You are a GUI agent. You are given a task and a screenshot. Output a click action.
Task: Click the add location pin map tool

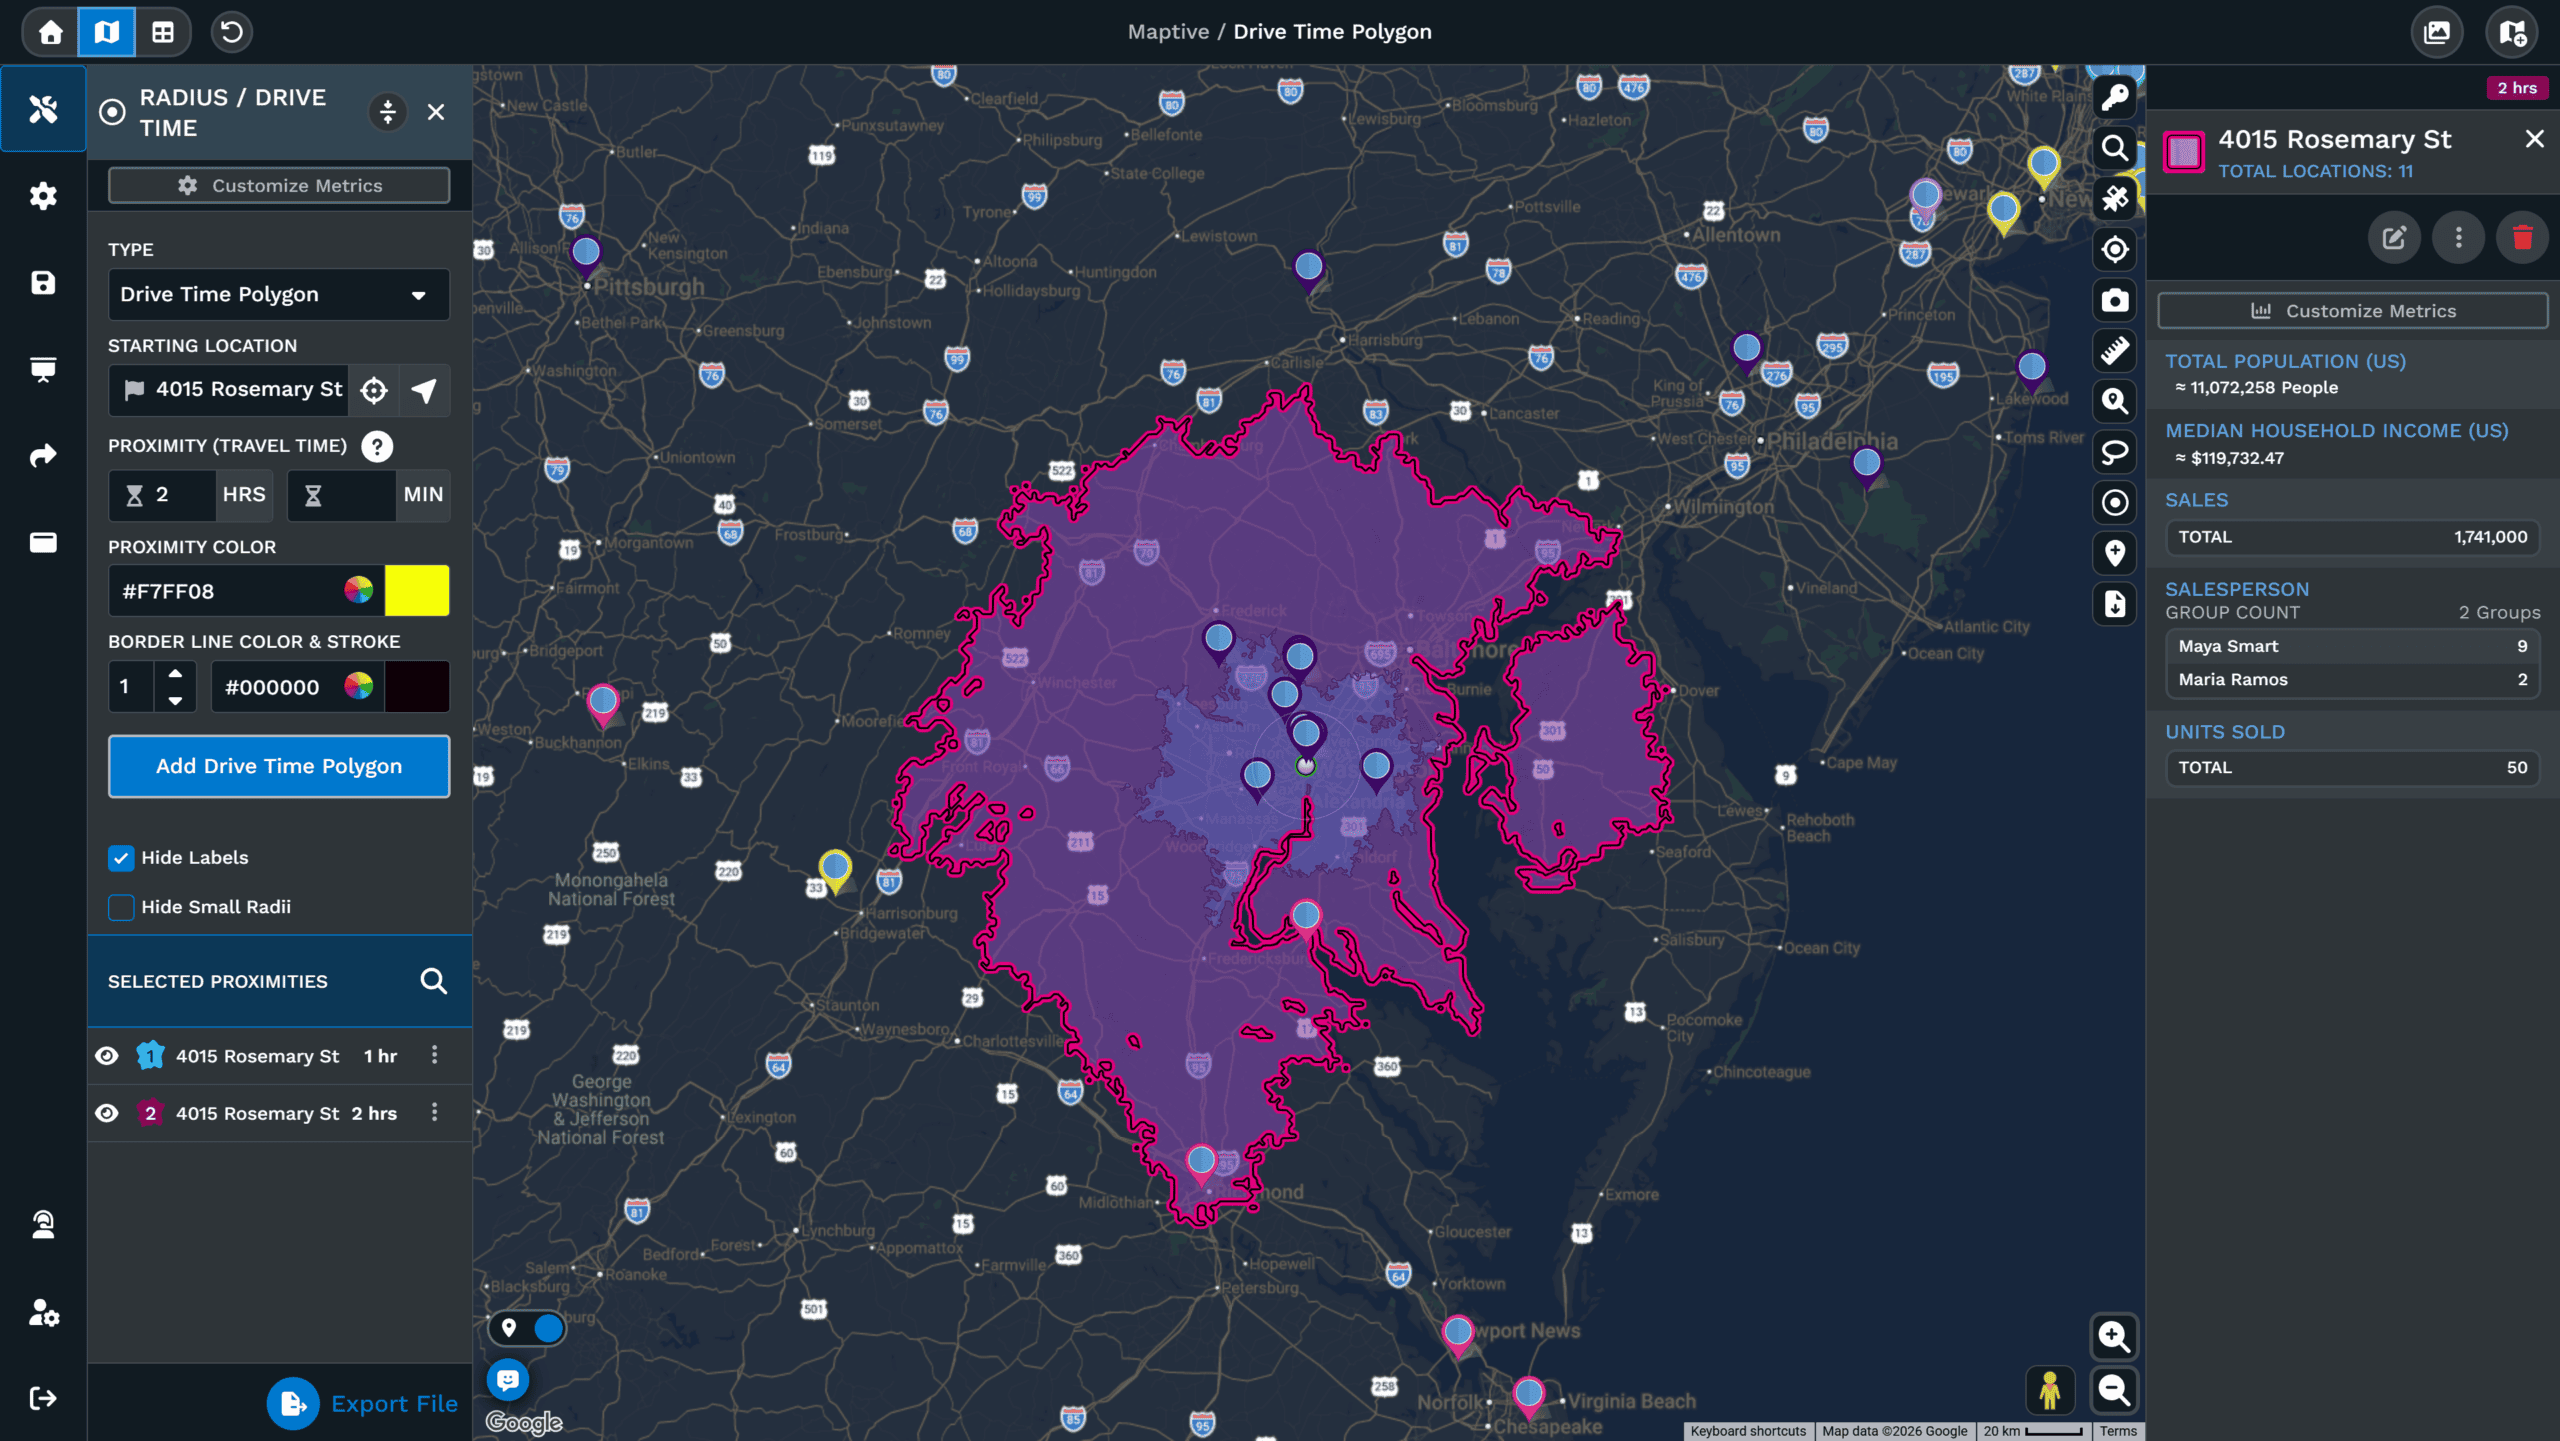point(2115,553)
